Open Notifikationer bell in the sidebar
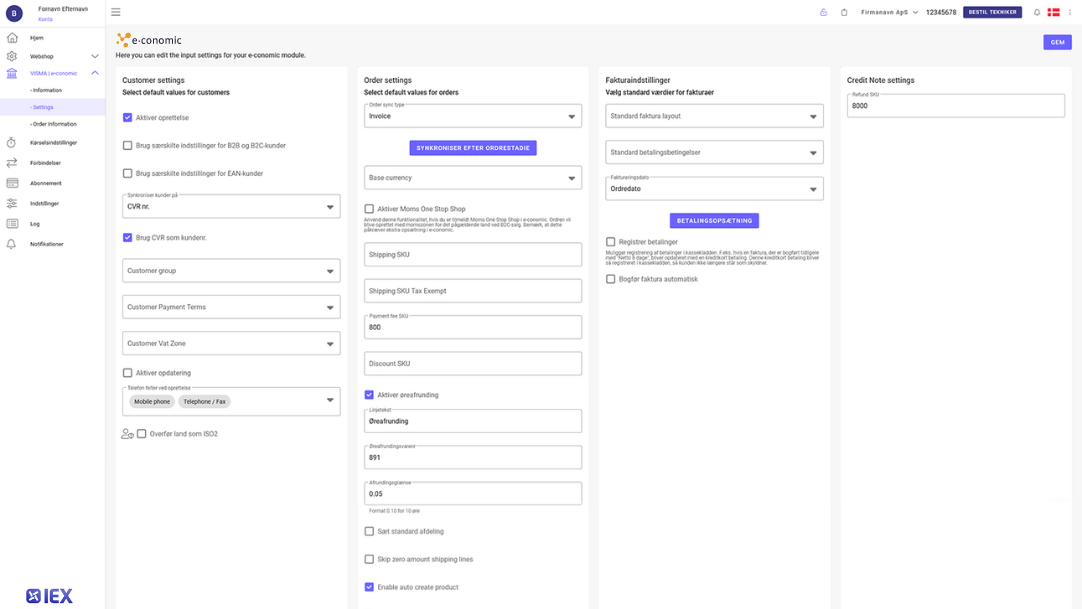 click(12, 243)
